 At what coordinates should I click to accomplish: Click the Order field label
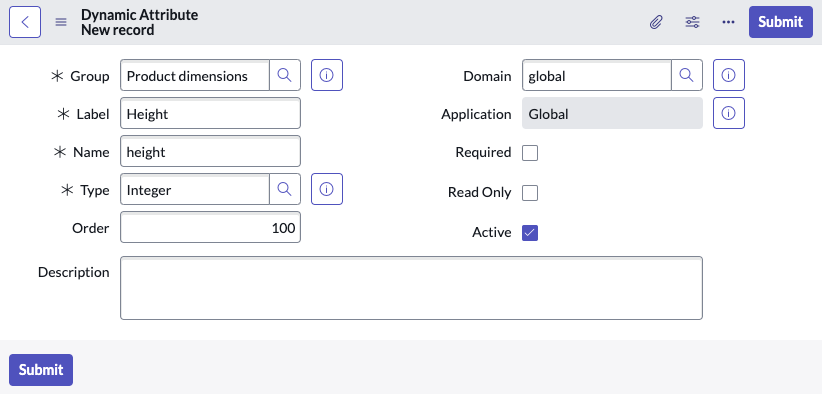[91, 228]
